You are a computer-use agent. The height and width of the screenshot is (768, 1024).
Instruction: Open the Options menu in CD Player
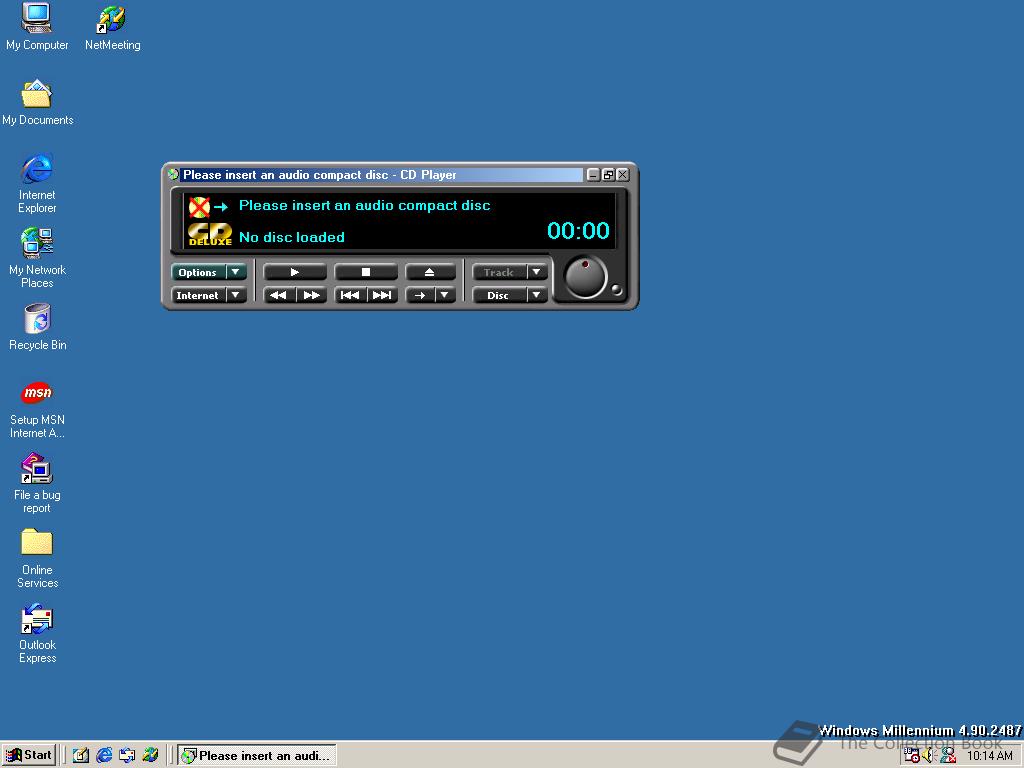(x=208, y=272)
